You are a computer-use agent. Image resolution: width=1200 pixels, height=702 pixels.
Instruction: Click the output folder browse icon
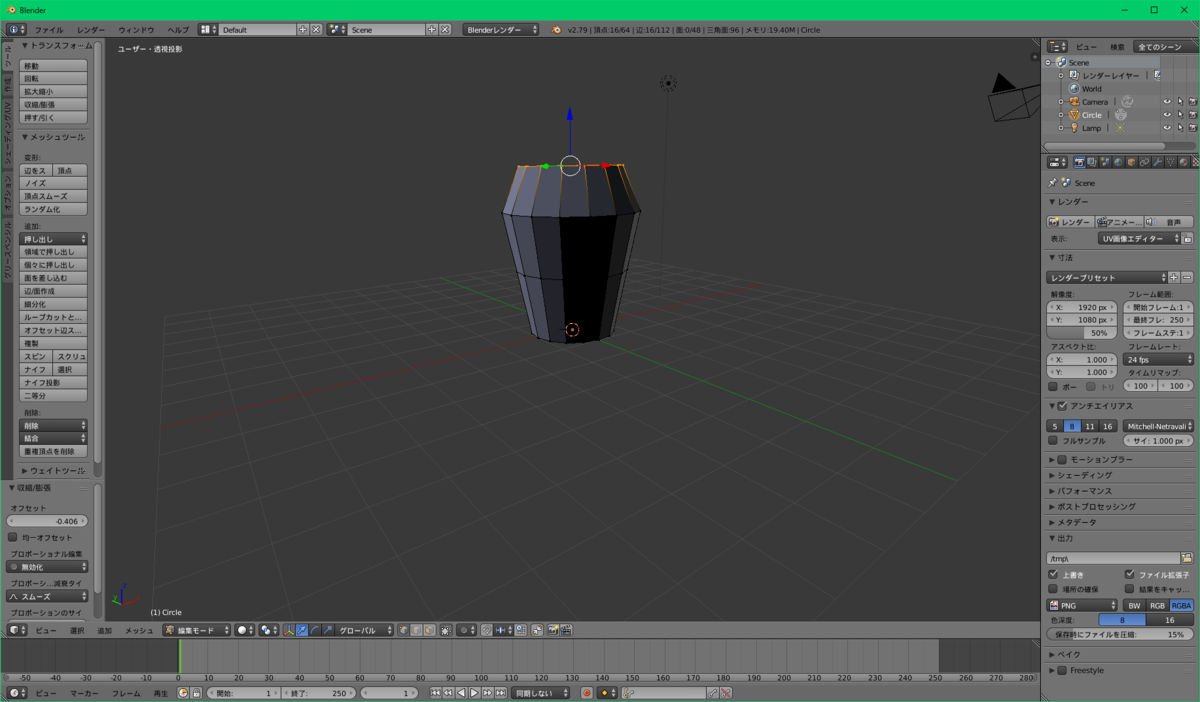[1187, 558]
